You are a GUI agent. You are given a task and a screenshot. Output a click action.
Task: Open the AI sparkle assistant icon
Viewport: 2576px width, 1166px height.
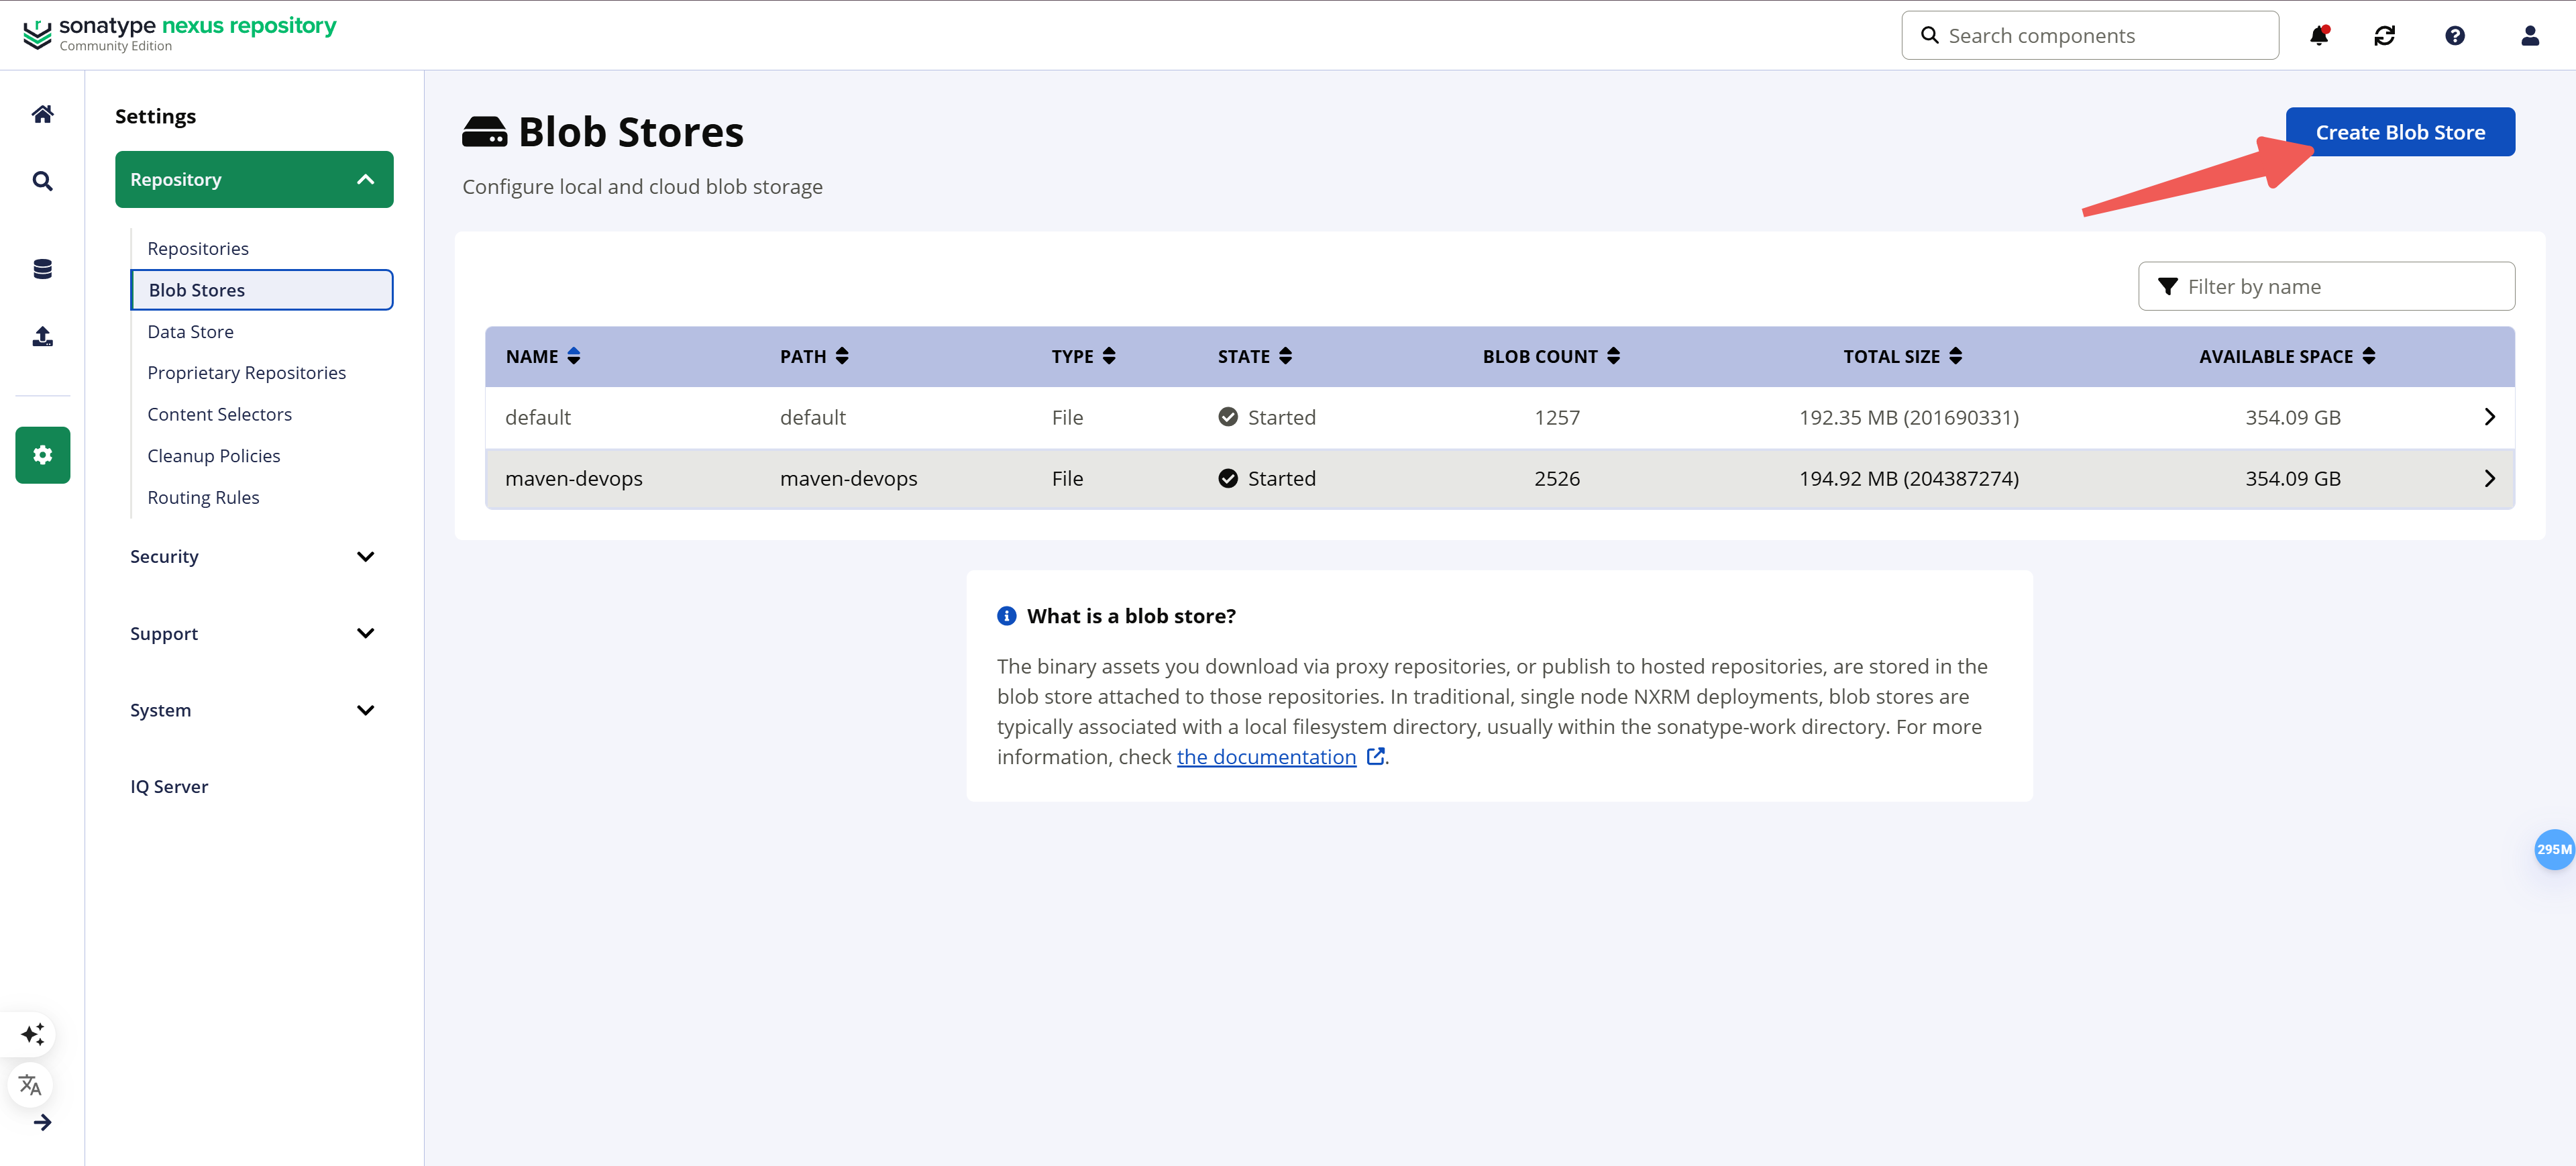pyautogui.click(x=32, y=1034)
